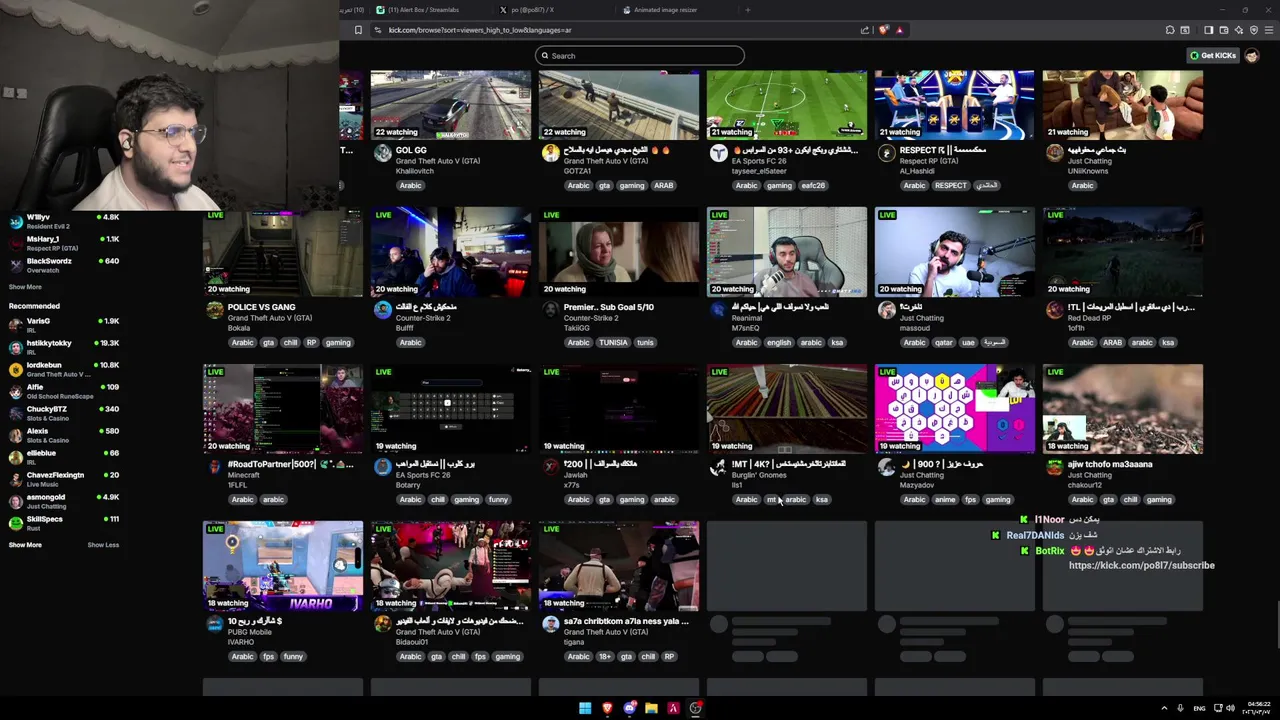
Task: Click avatar next to ajiw tchofo ma3aaana
Action: coord(1055,467)
